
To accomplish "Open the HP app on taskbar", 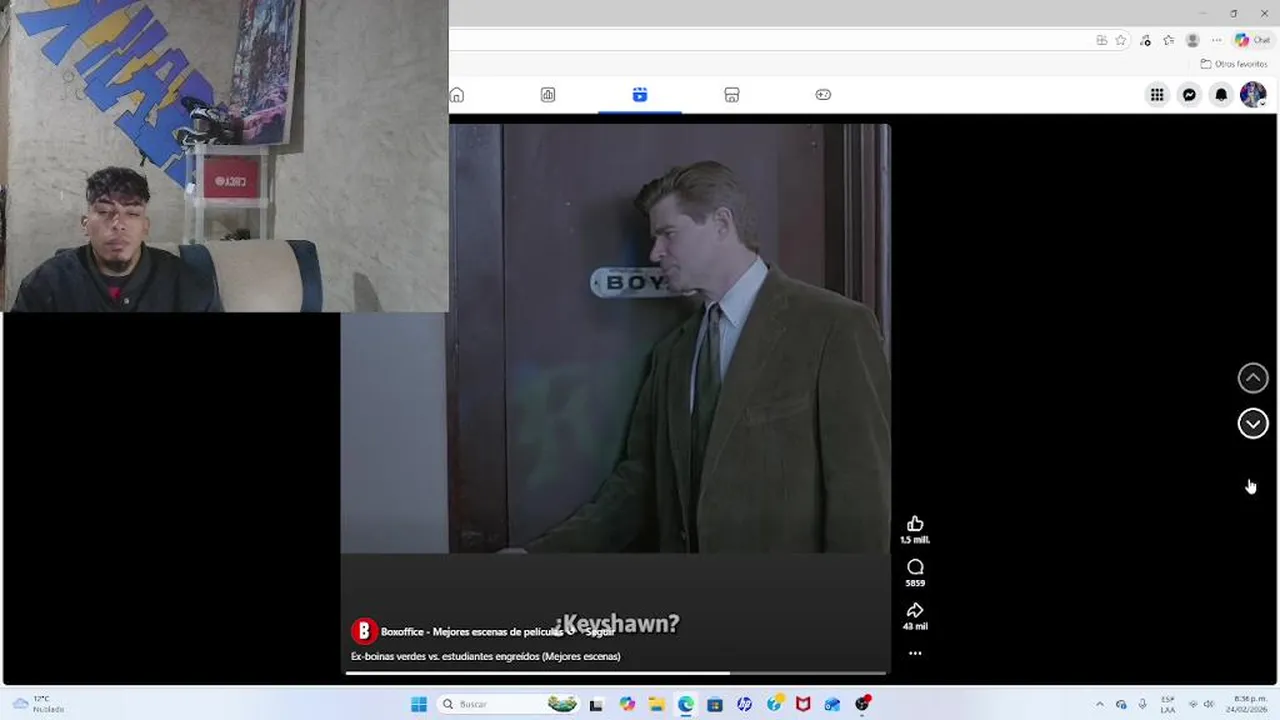I will point(744,704).
